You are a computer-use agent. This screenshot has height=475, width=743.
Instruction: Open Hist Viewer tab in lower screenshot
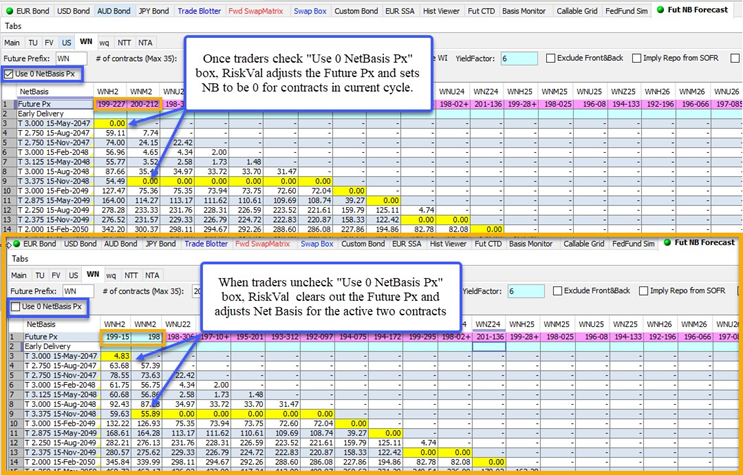point(448,244)
